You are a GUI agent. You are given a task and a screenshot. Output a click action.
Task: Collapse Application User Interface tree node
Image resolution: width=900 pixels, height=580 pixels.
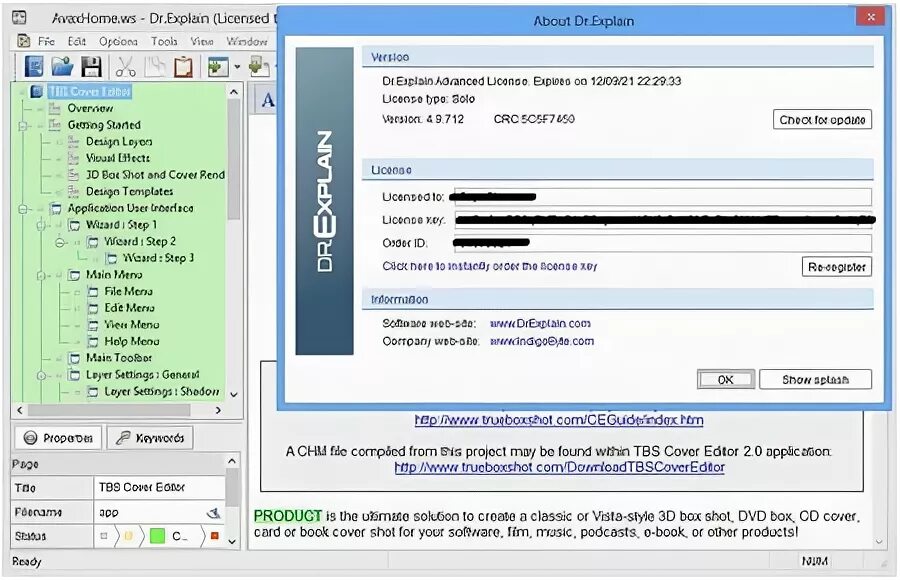click(x=23, y=208)
